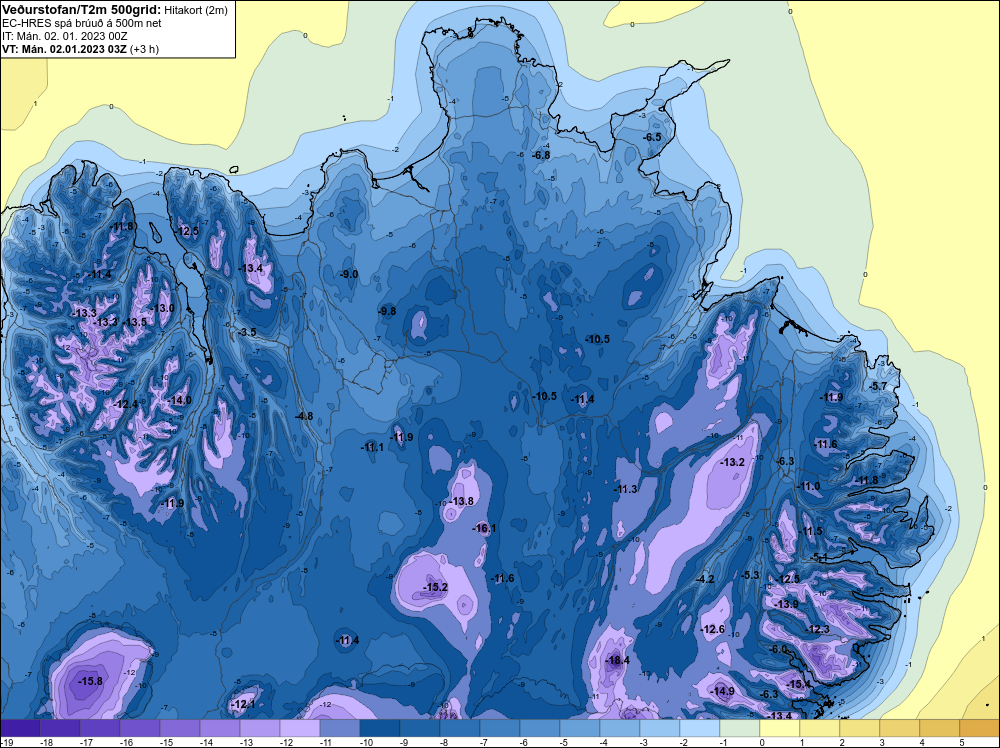The height and width of the screenshot is (748, 1000).
Task: Click the -13.0 temperature value
Action: pyautogui.click(x=163, y=308)
